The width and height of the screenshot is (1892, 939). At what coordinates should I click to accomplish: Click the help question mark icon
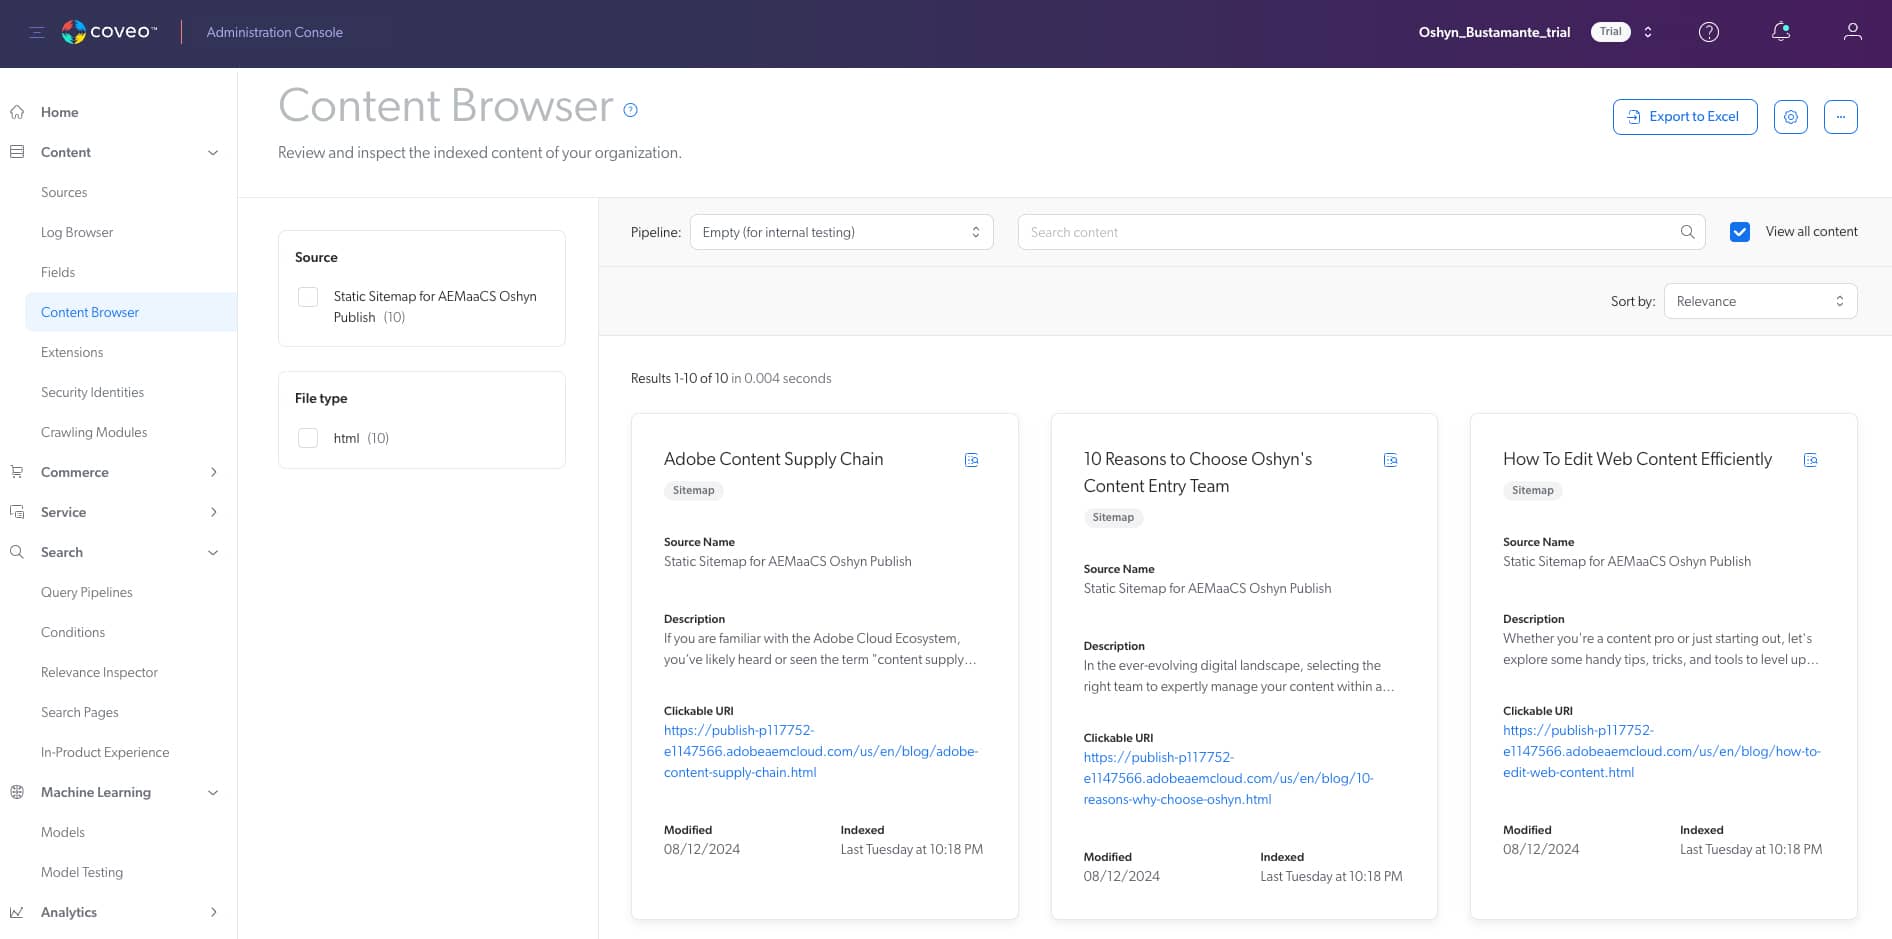pos(1709,32)
